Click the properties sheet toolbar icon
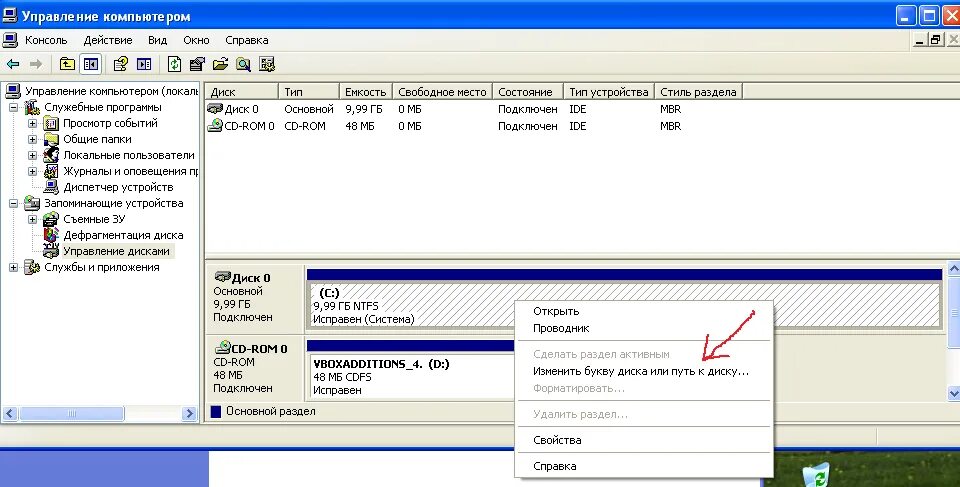Image resolution: width=960 pixels, height=487 pixels. [197, 64]
